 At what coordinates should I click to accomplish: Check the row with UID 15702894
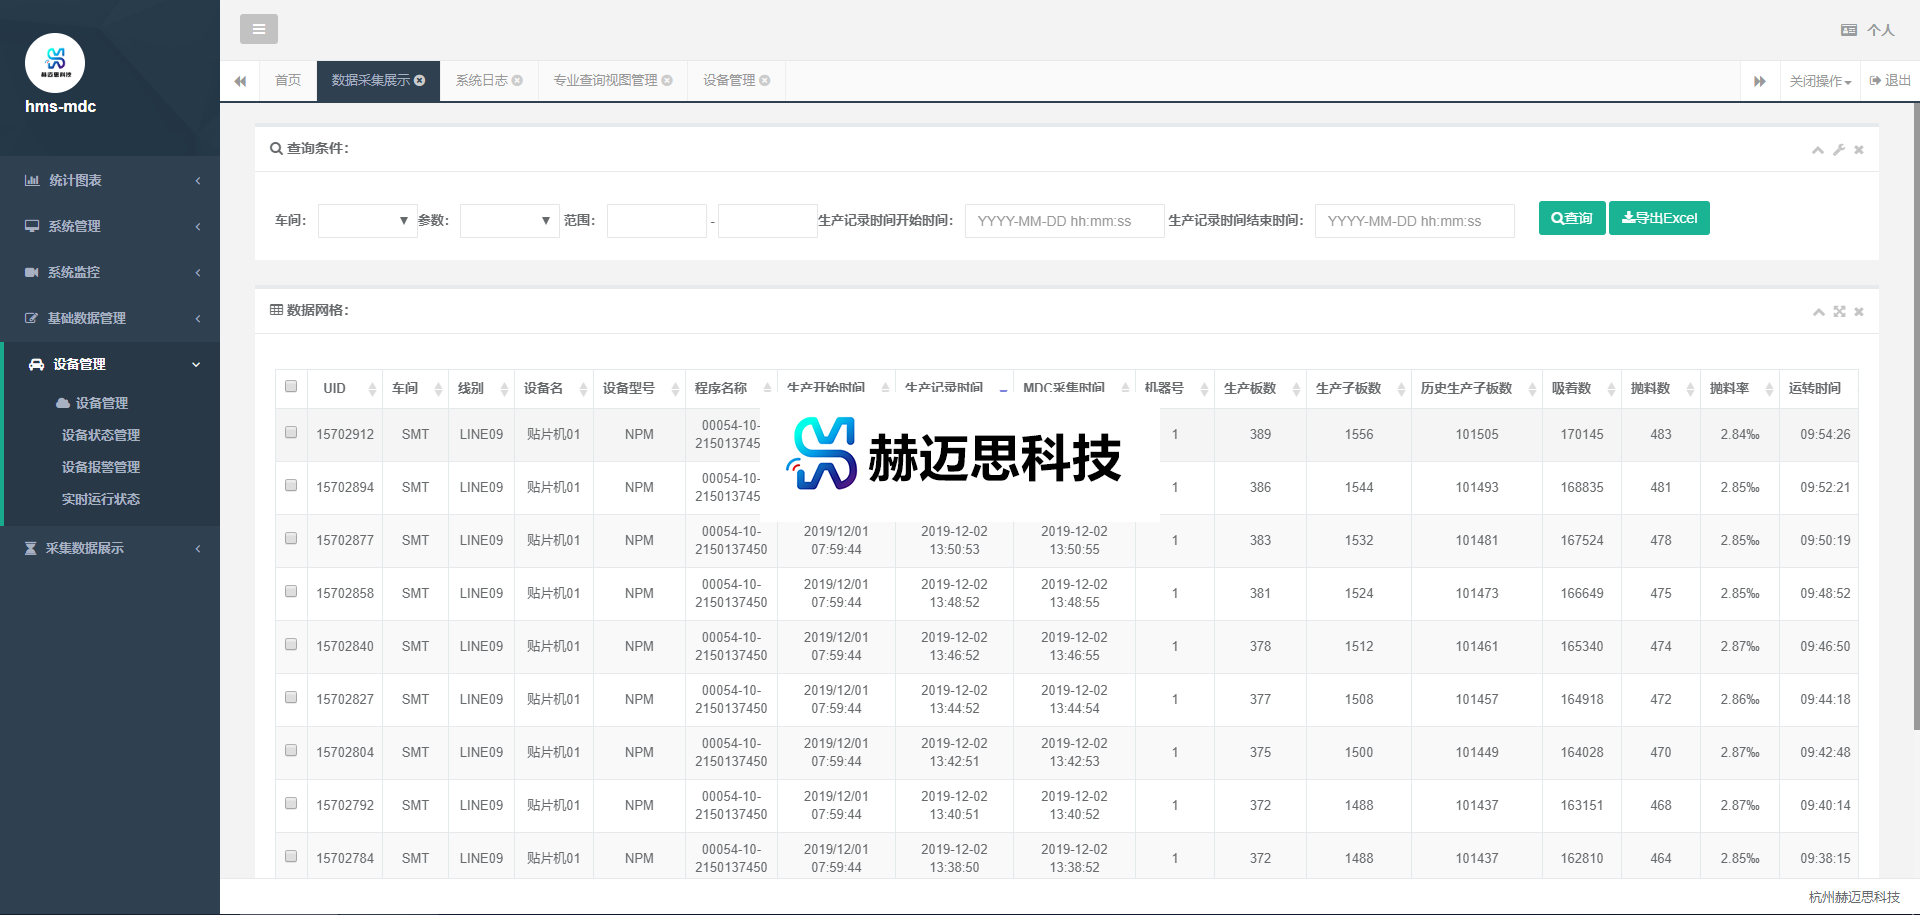pyautogui.click(x=291, y=485)
